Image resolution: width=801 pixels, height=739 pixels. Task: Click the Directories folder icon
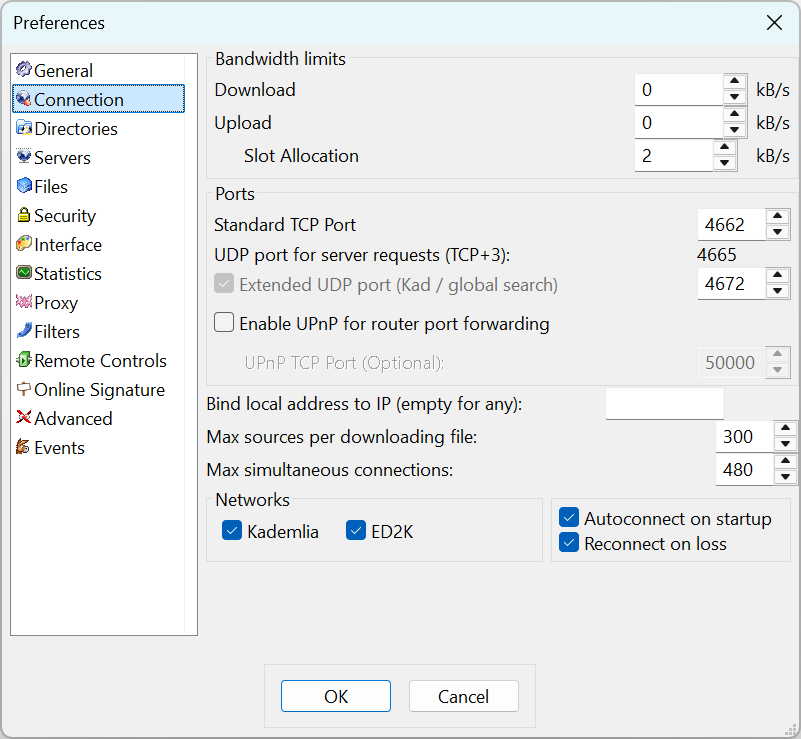(x=23, y=127)
